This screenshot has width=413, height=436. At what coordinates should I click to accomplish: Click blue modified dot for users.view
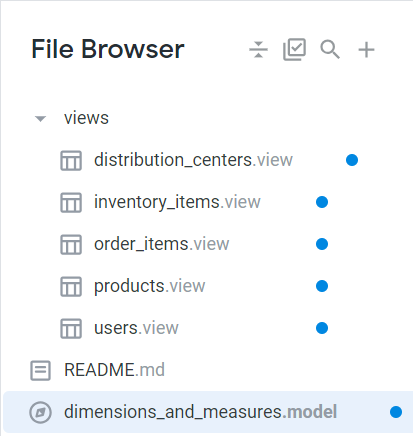click(x=322, y=328)
